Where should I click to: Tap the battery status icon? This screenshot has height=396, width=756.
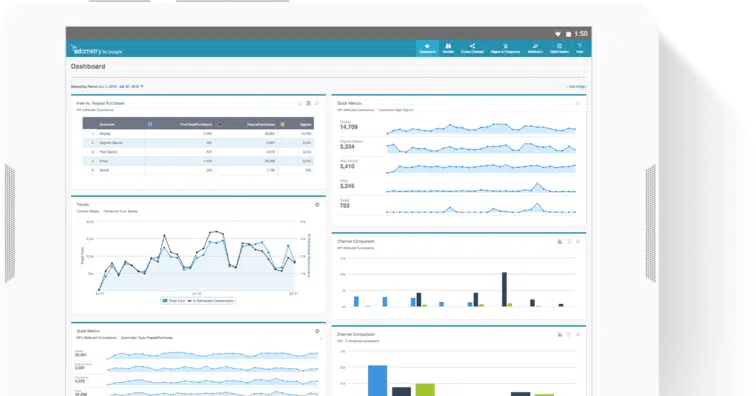(x=568, y=34)
